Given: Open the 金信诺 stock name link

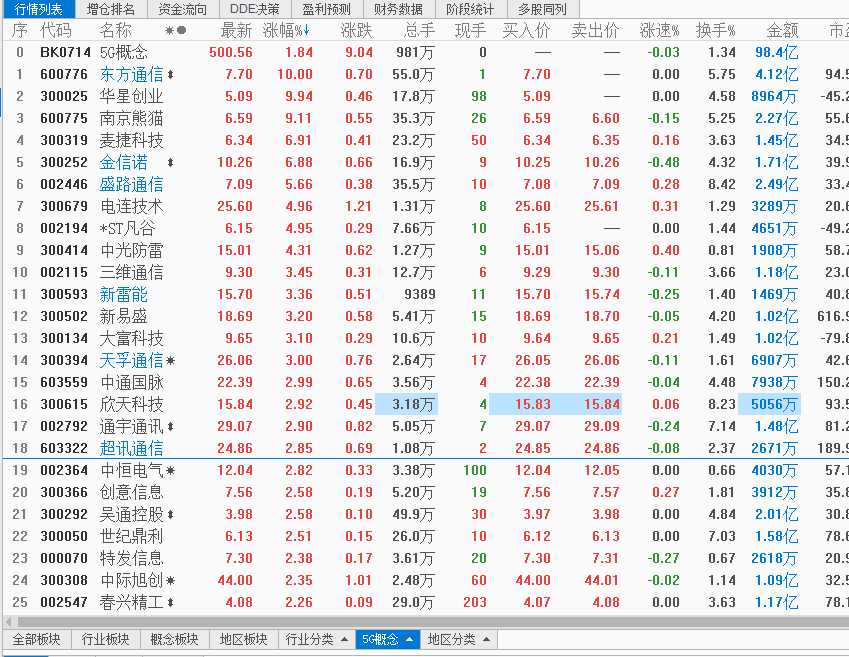Looking at the screenshot, I should point(123,162).
